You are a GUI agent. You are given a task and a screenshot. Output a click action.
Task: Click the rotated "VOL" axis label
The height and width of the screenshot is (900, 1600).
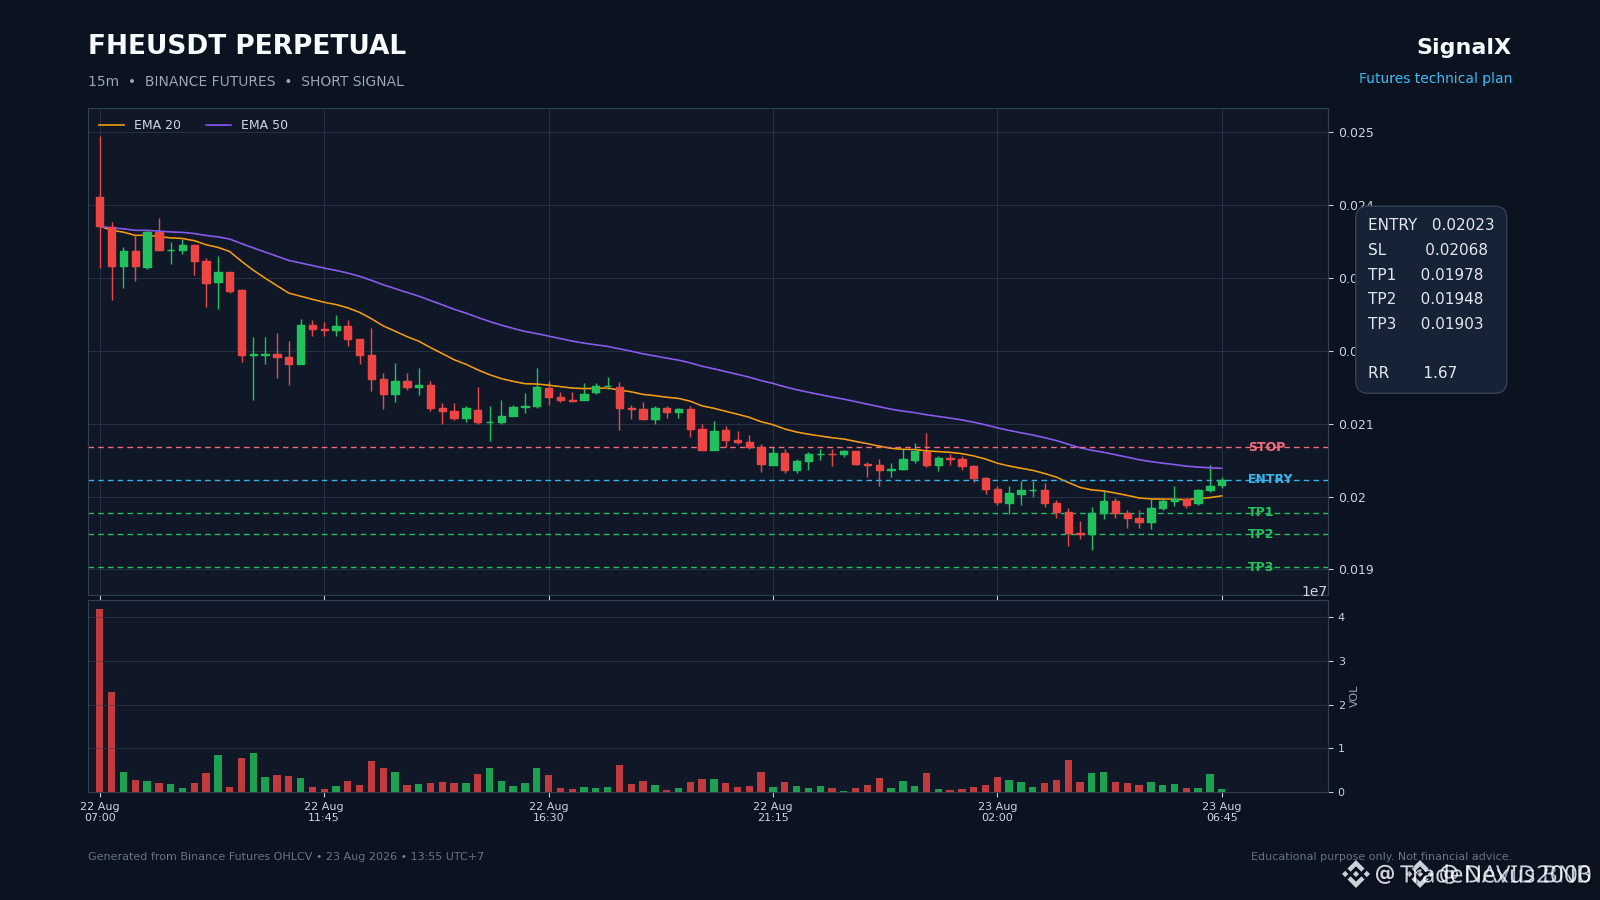[1354, 697]
